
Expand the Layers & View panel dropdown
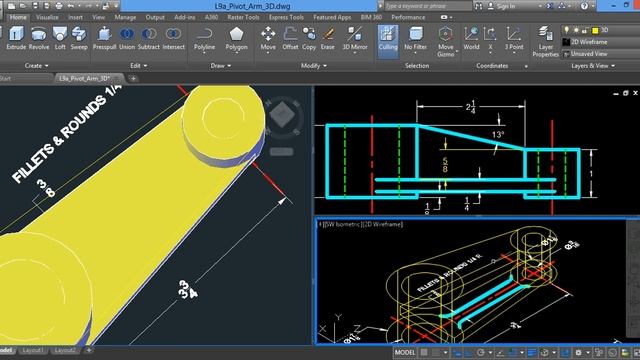593,66
